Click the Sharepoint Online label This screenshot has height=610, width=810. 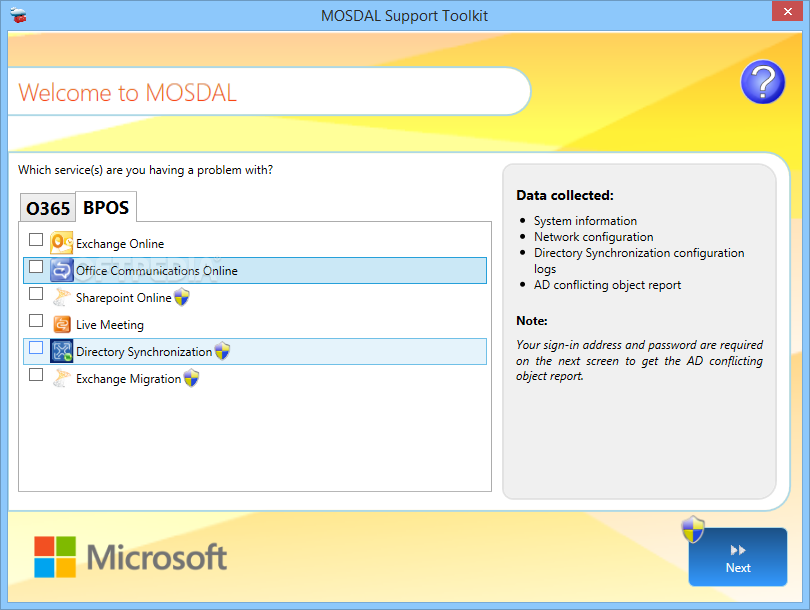tap(123, 298)
